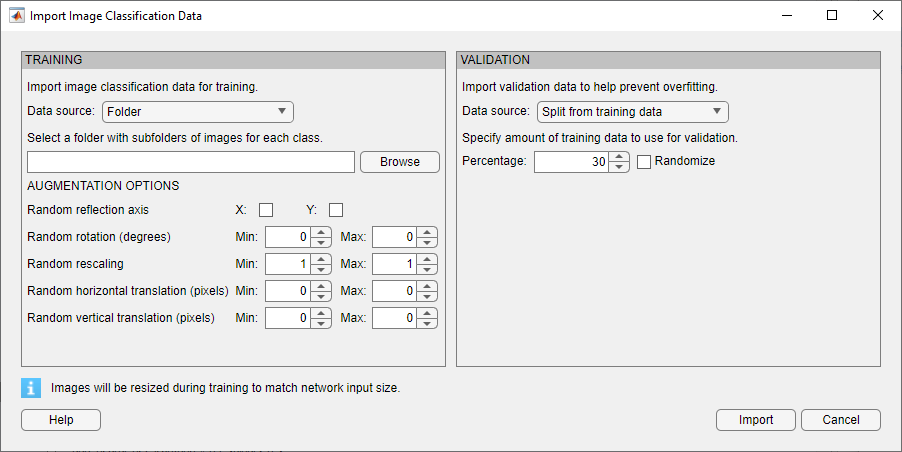The height and width of the screenshot is (452, 902).
Task: Decrease Random rescaling Min value
Action: [321, 270]
